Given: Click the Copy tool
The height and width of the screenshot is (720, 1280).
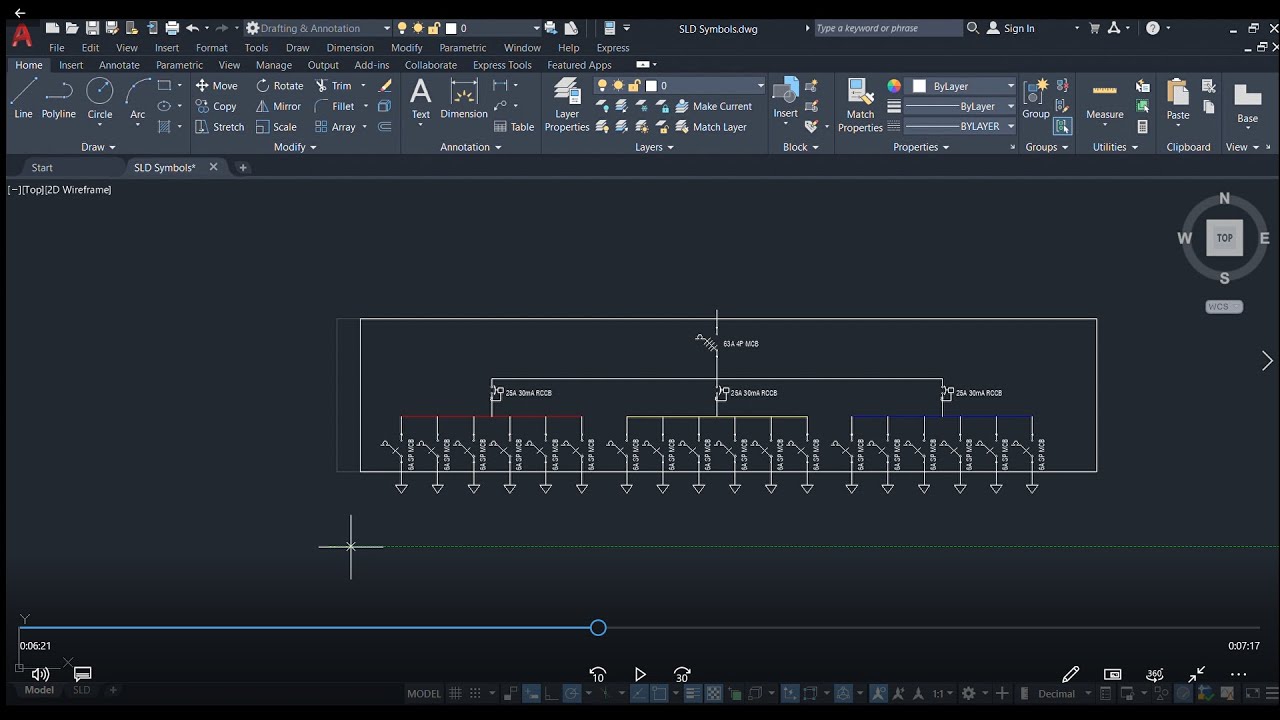Looking at the screenshot, I should pyautogui.click(x=216, y=106).
